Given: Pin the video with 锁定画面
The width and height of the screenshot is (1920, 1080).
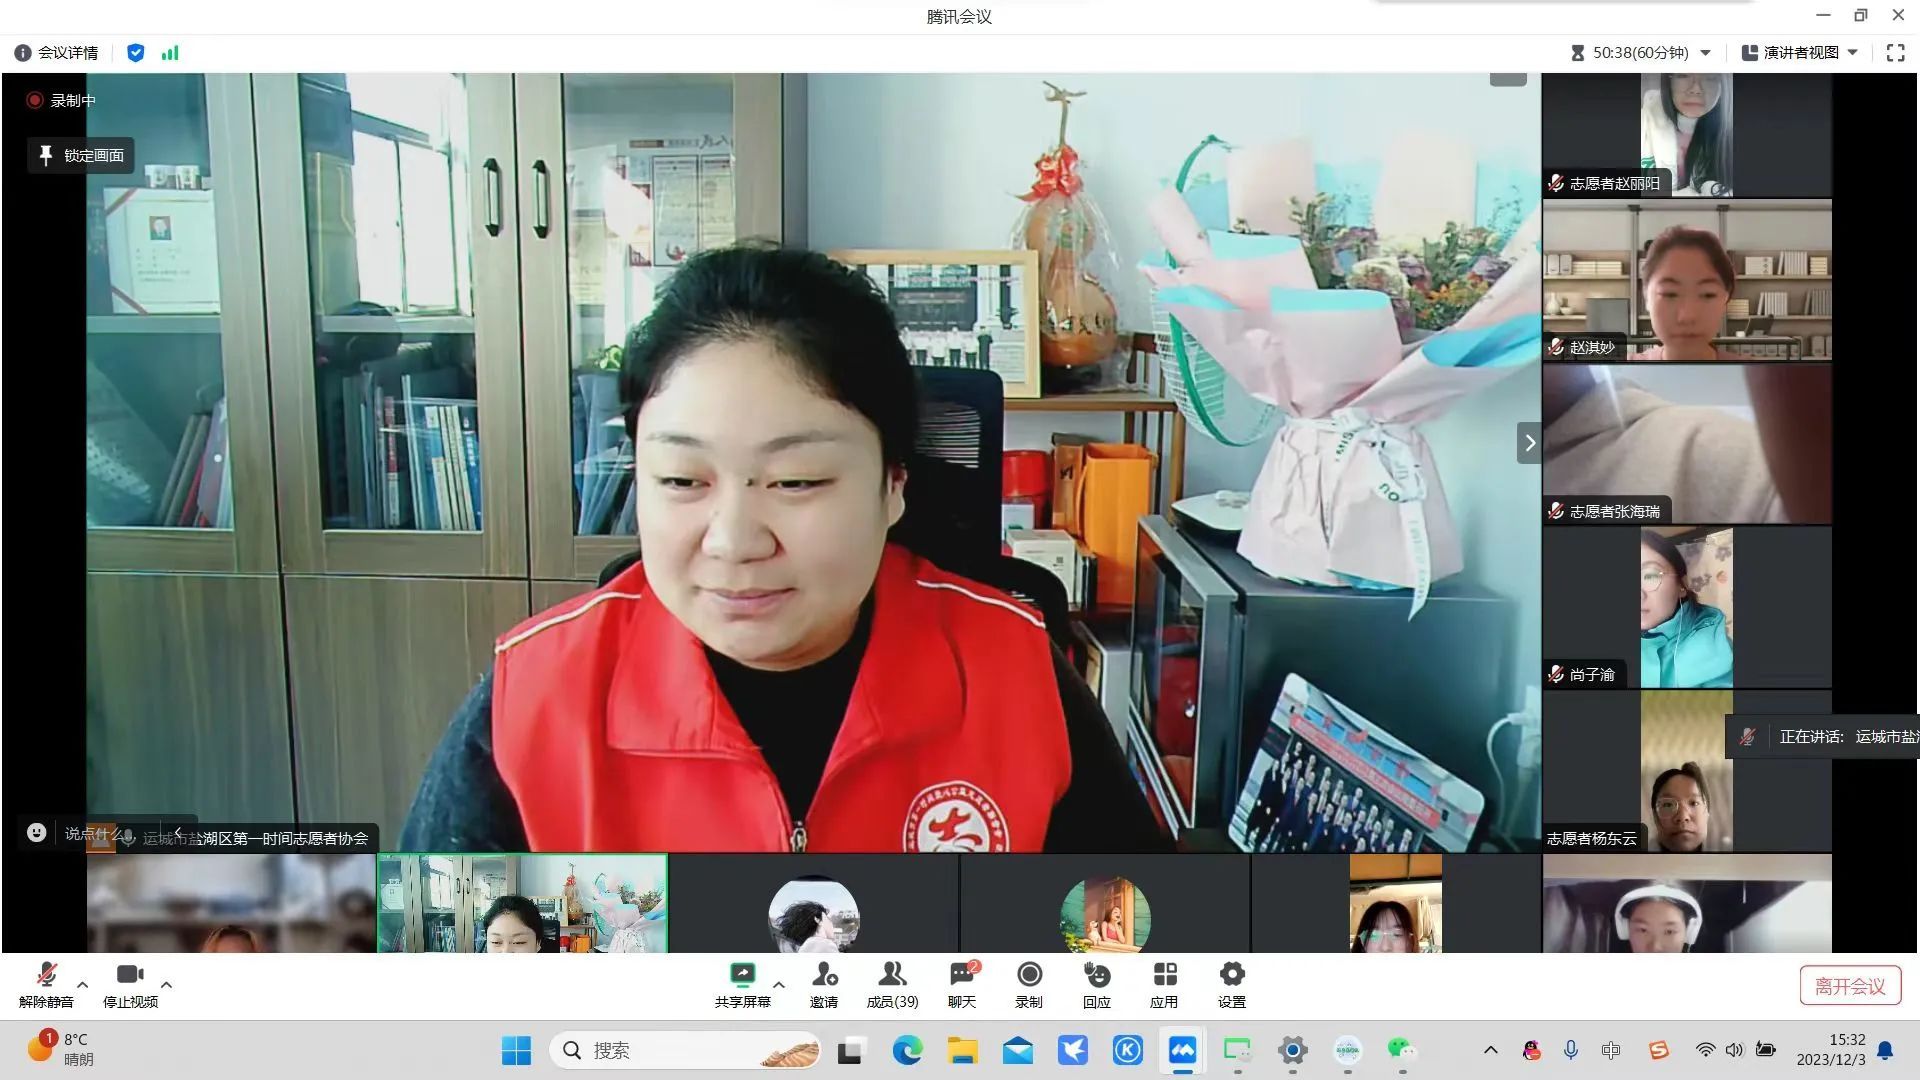Looking at the screenshot, I should (x=81, y=155).
